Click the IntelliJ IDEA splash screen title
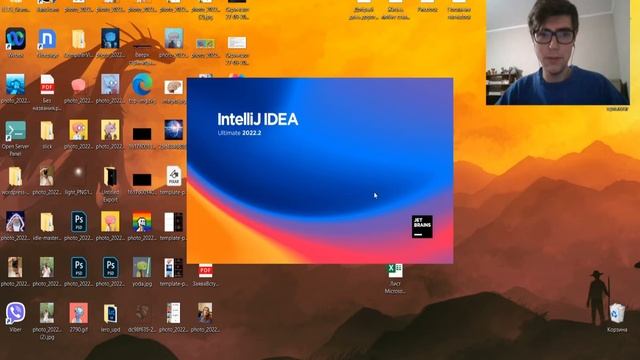The width and height of the screenshot is (640, 360). (258, 119)
